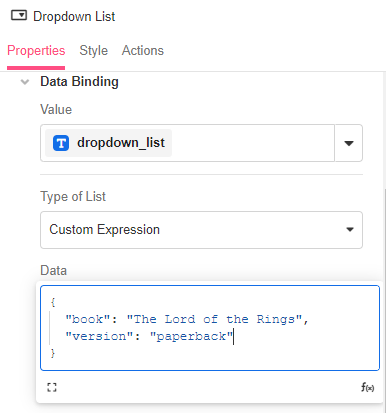Click the Data Binding section heading
Viewport: 386px width, 413px height.
point(79,82)
